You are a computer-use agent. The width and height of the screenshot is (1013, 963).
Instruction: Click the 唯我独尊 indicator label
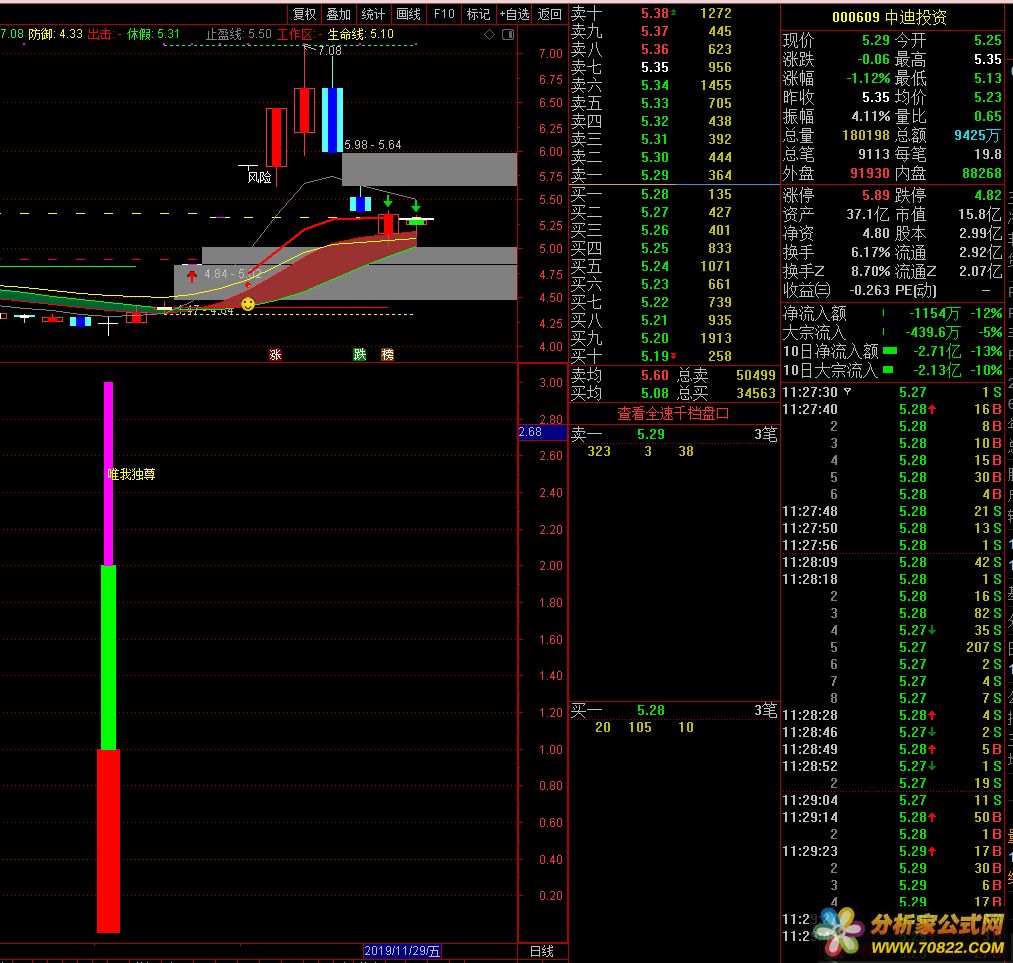tap(131, 474)
